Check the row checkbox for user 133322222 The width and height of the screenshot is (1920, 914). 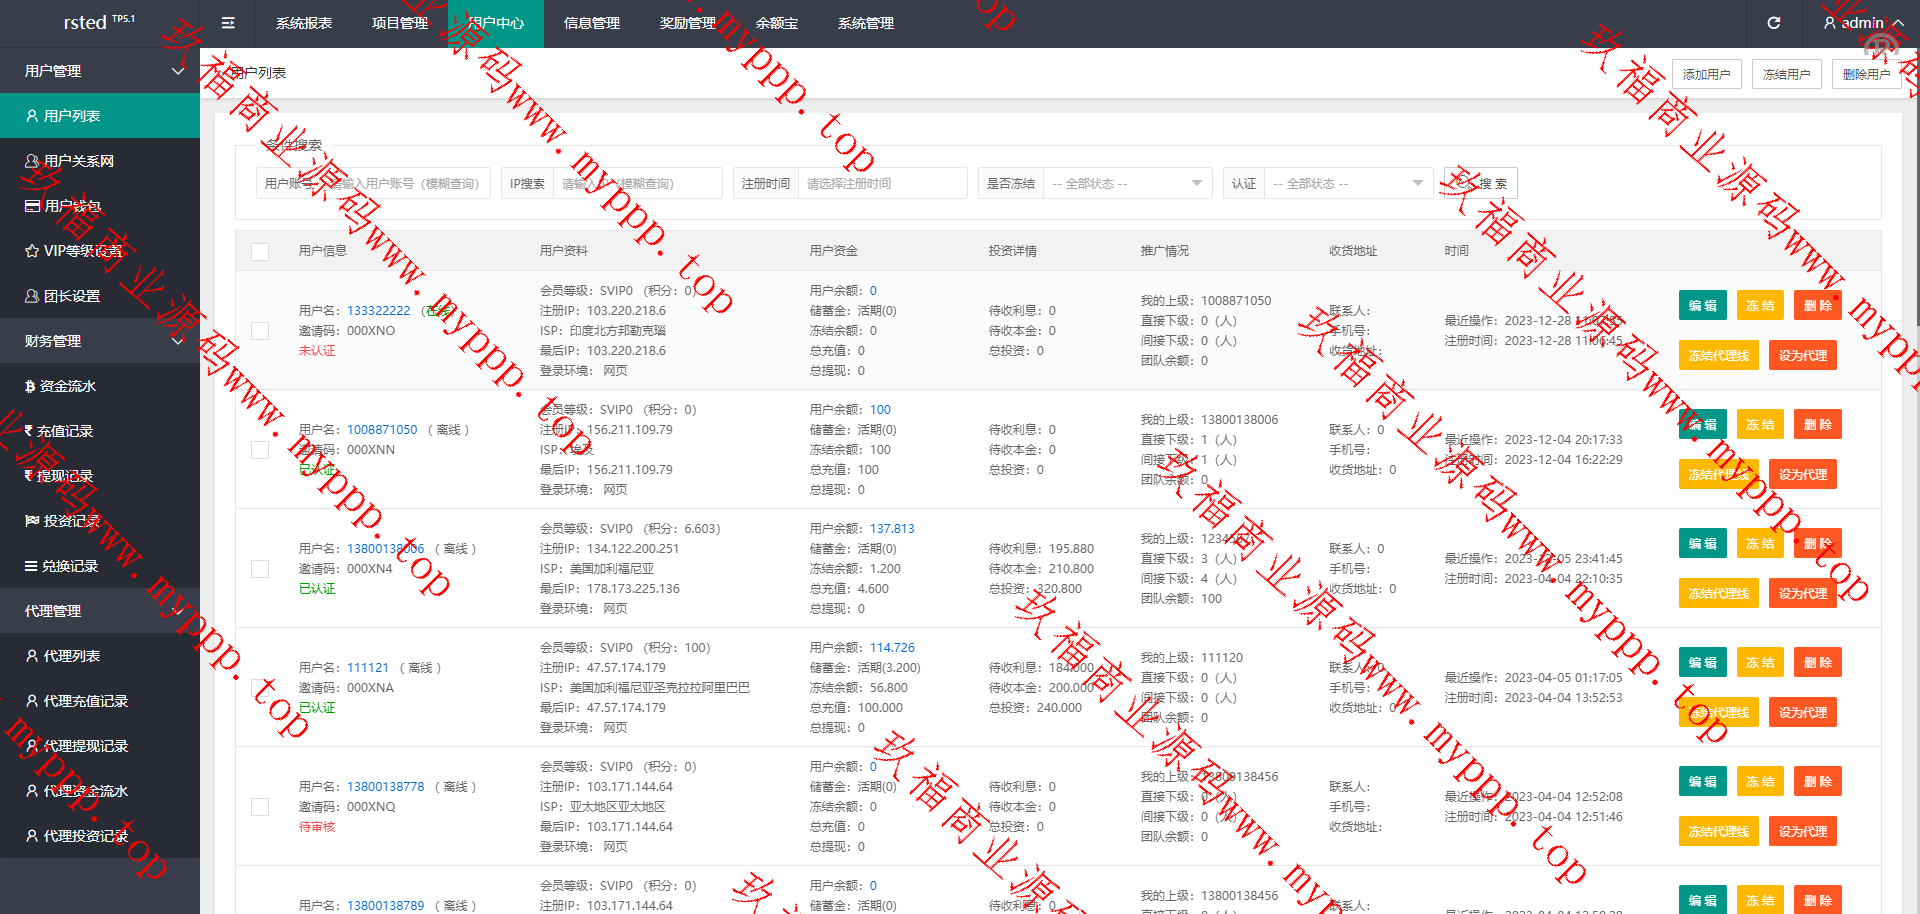(260, 331)
